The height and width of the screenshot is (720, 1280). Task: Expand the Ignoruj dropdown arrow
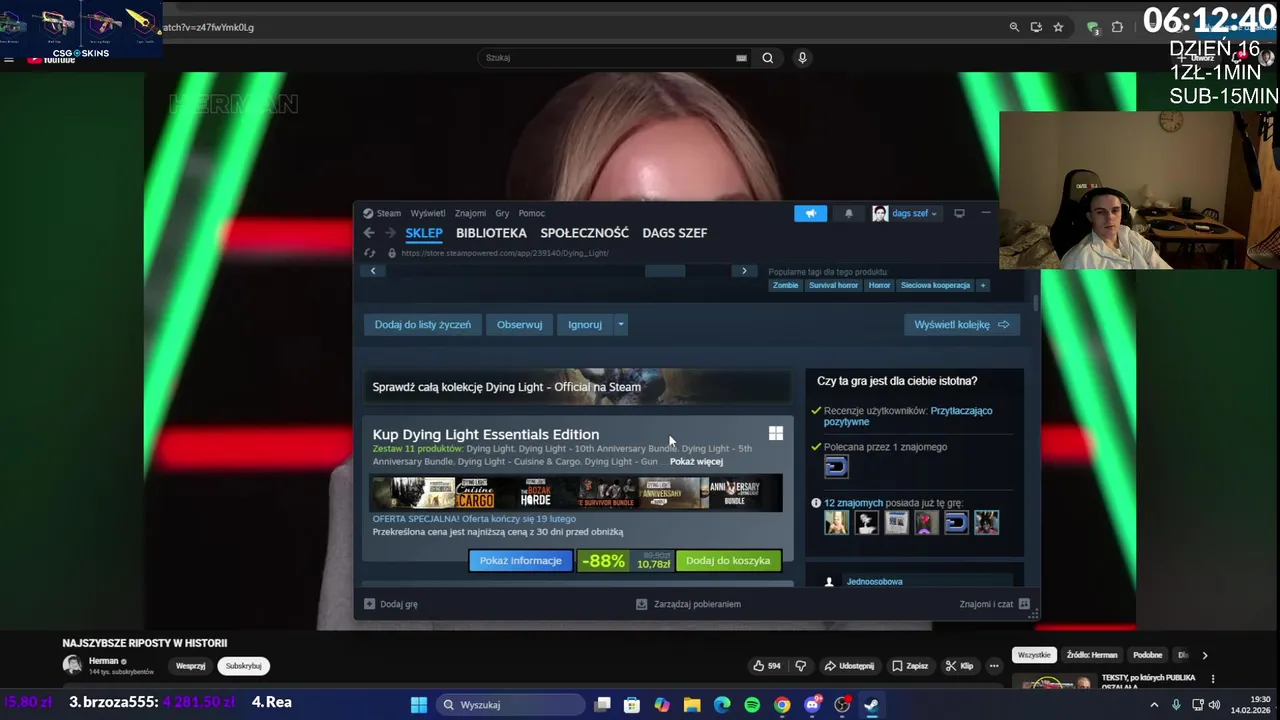coord(620,324)
